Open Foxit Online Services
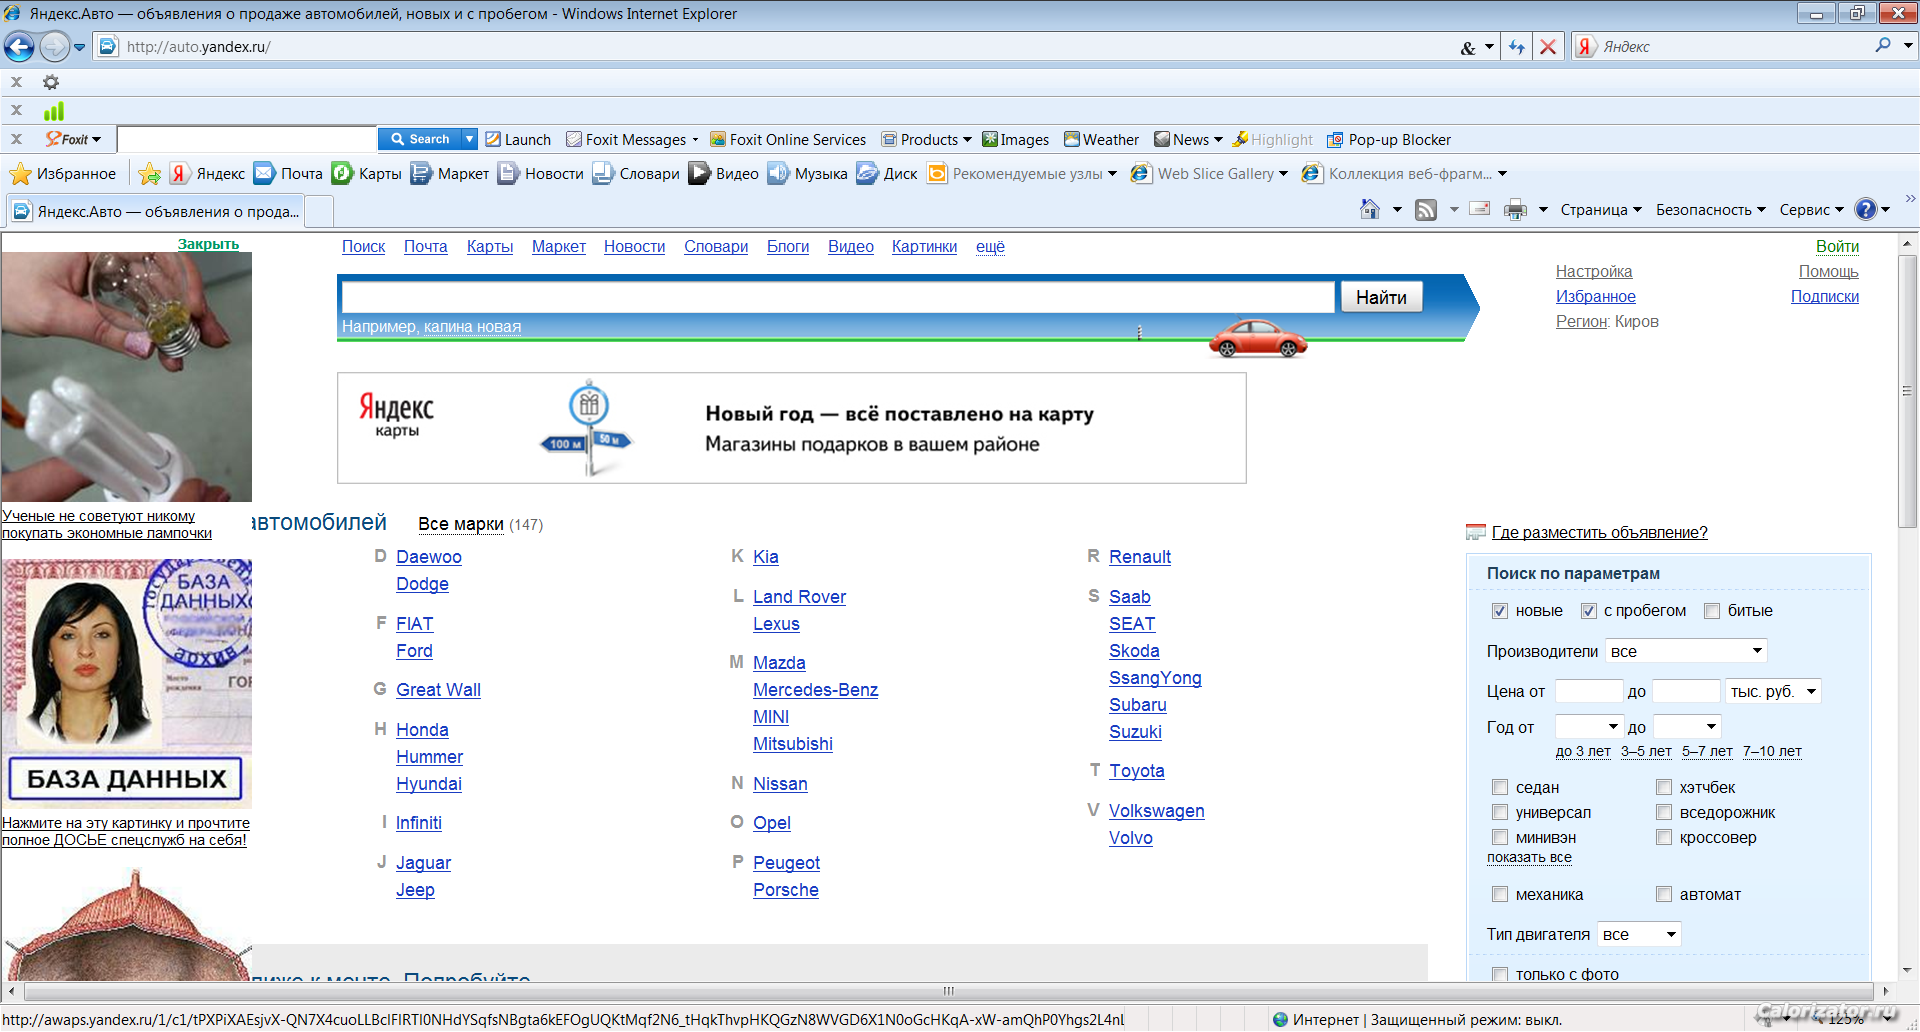This screenshot has height=1032, width=1920. coord(788,139)
